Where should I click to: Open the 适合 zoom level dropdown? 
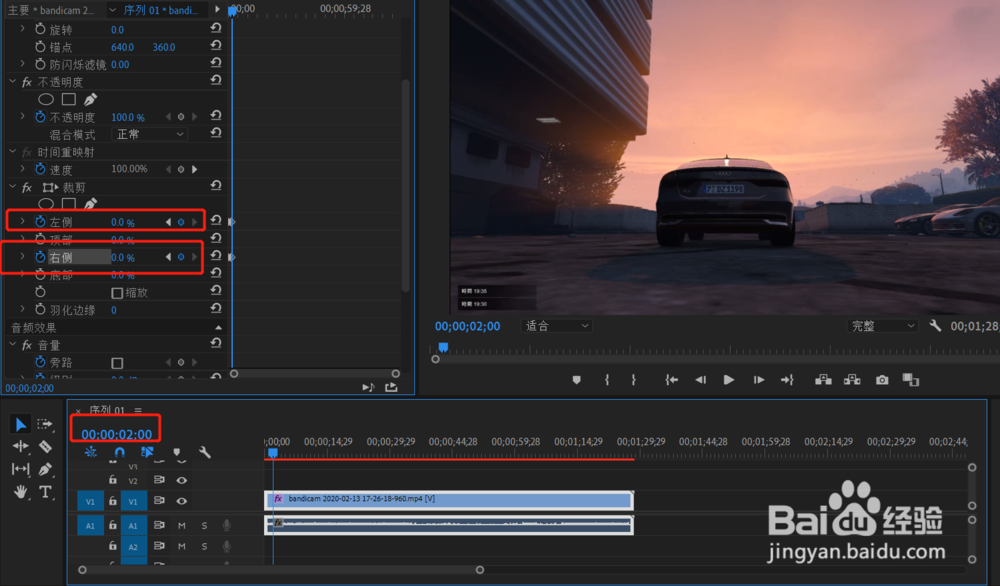click(556, 326)
